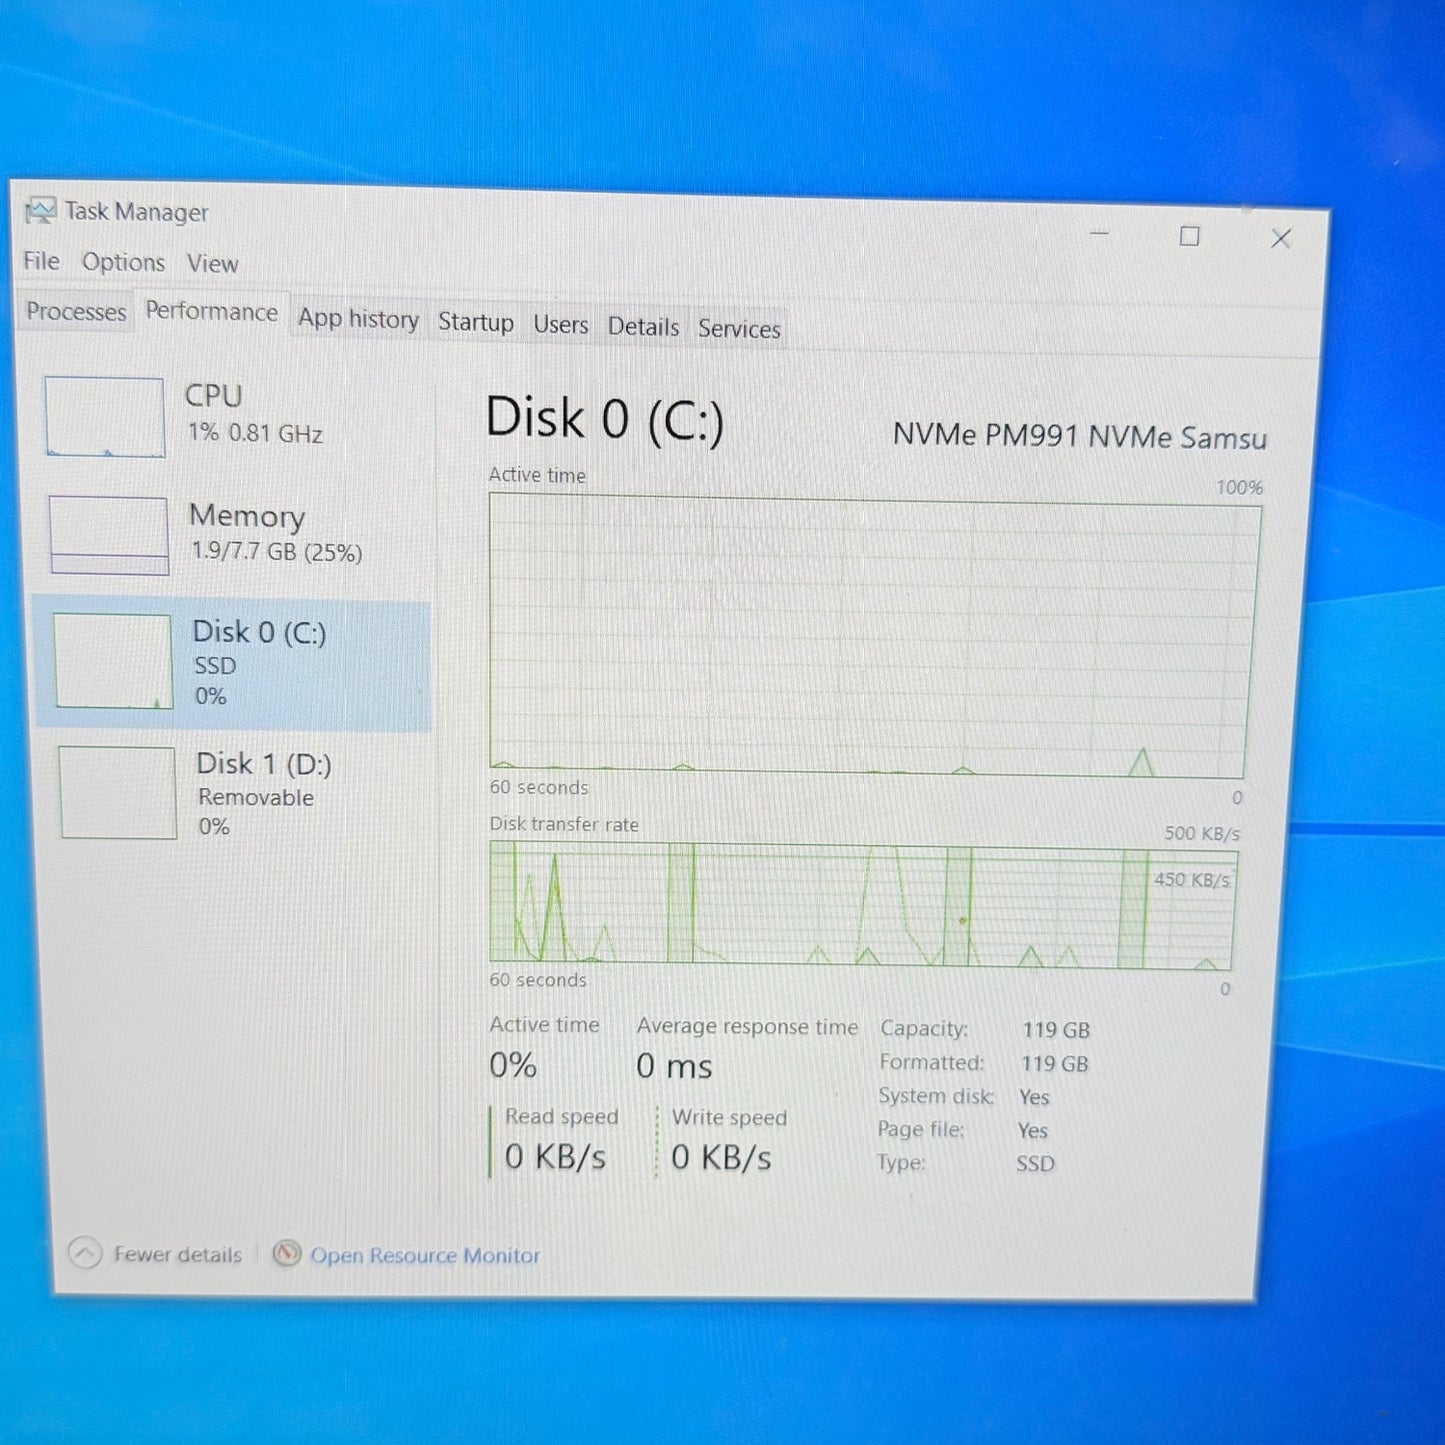Click the Fewer details button label

click(177, 1254)
